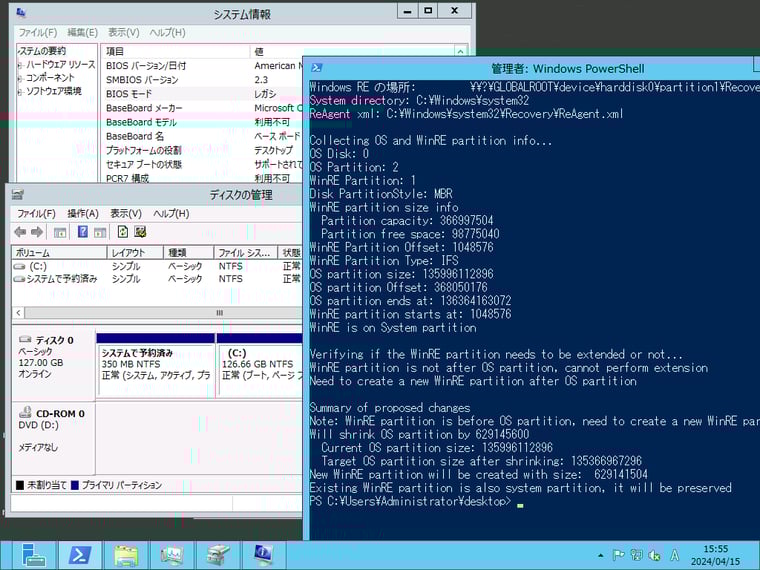The image size is (760, 570).
Task: Sort by 種類 column header
Action: (x=189, y=253)
